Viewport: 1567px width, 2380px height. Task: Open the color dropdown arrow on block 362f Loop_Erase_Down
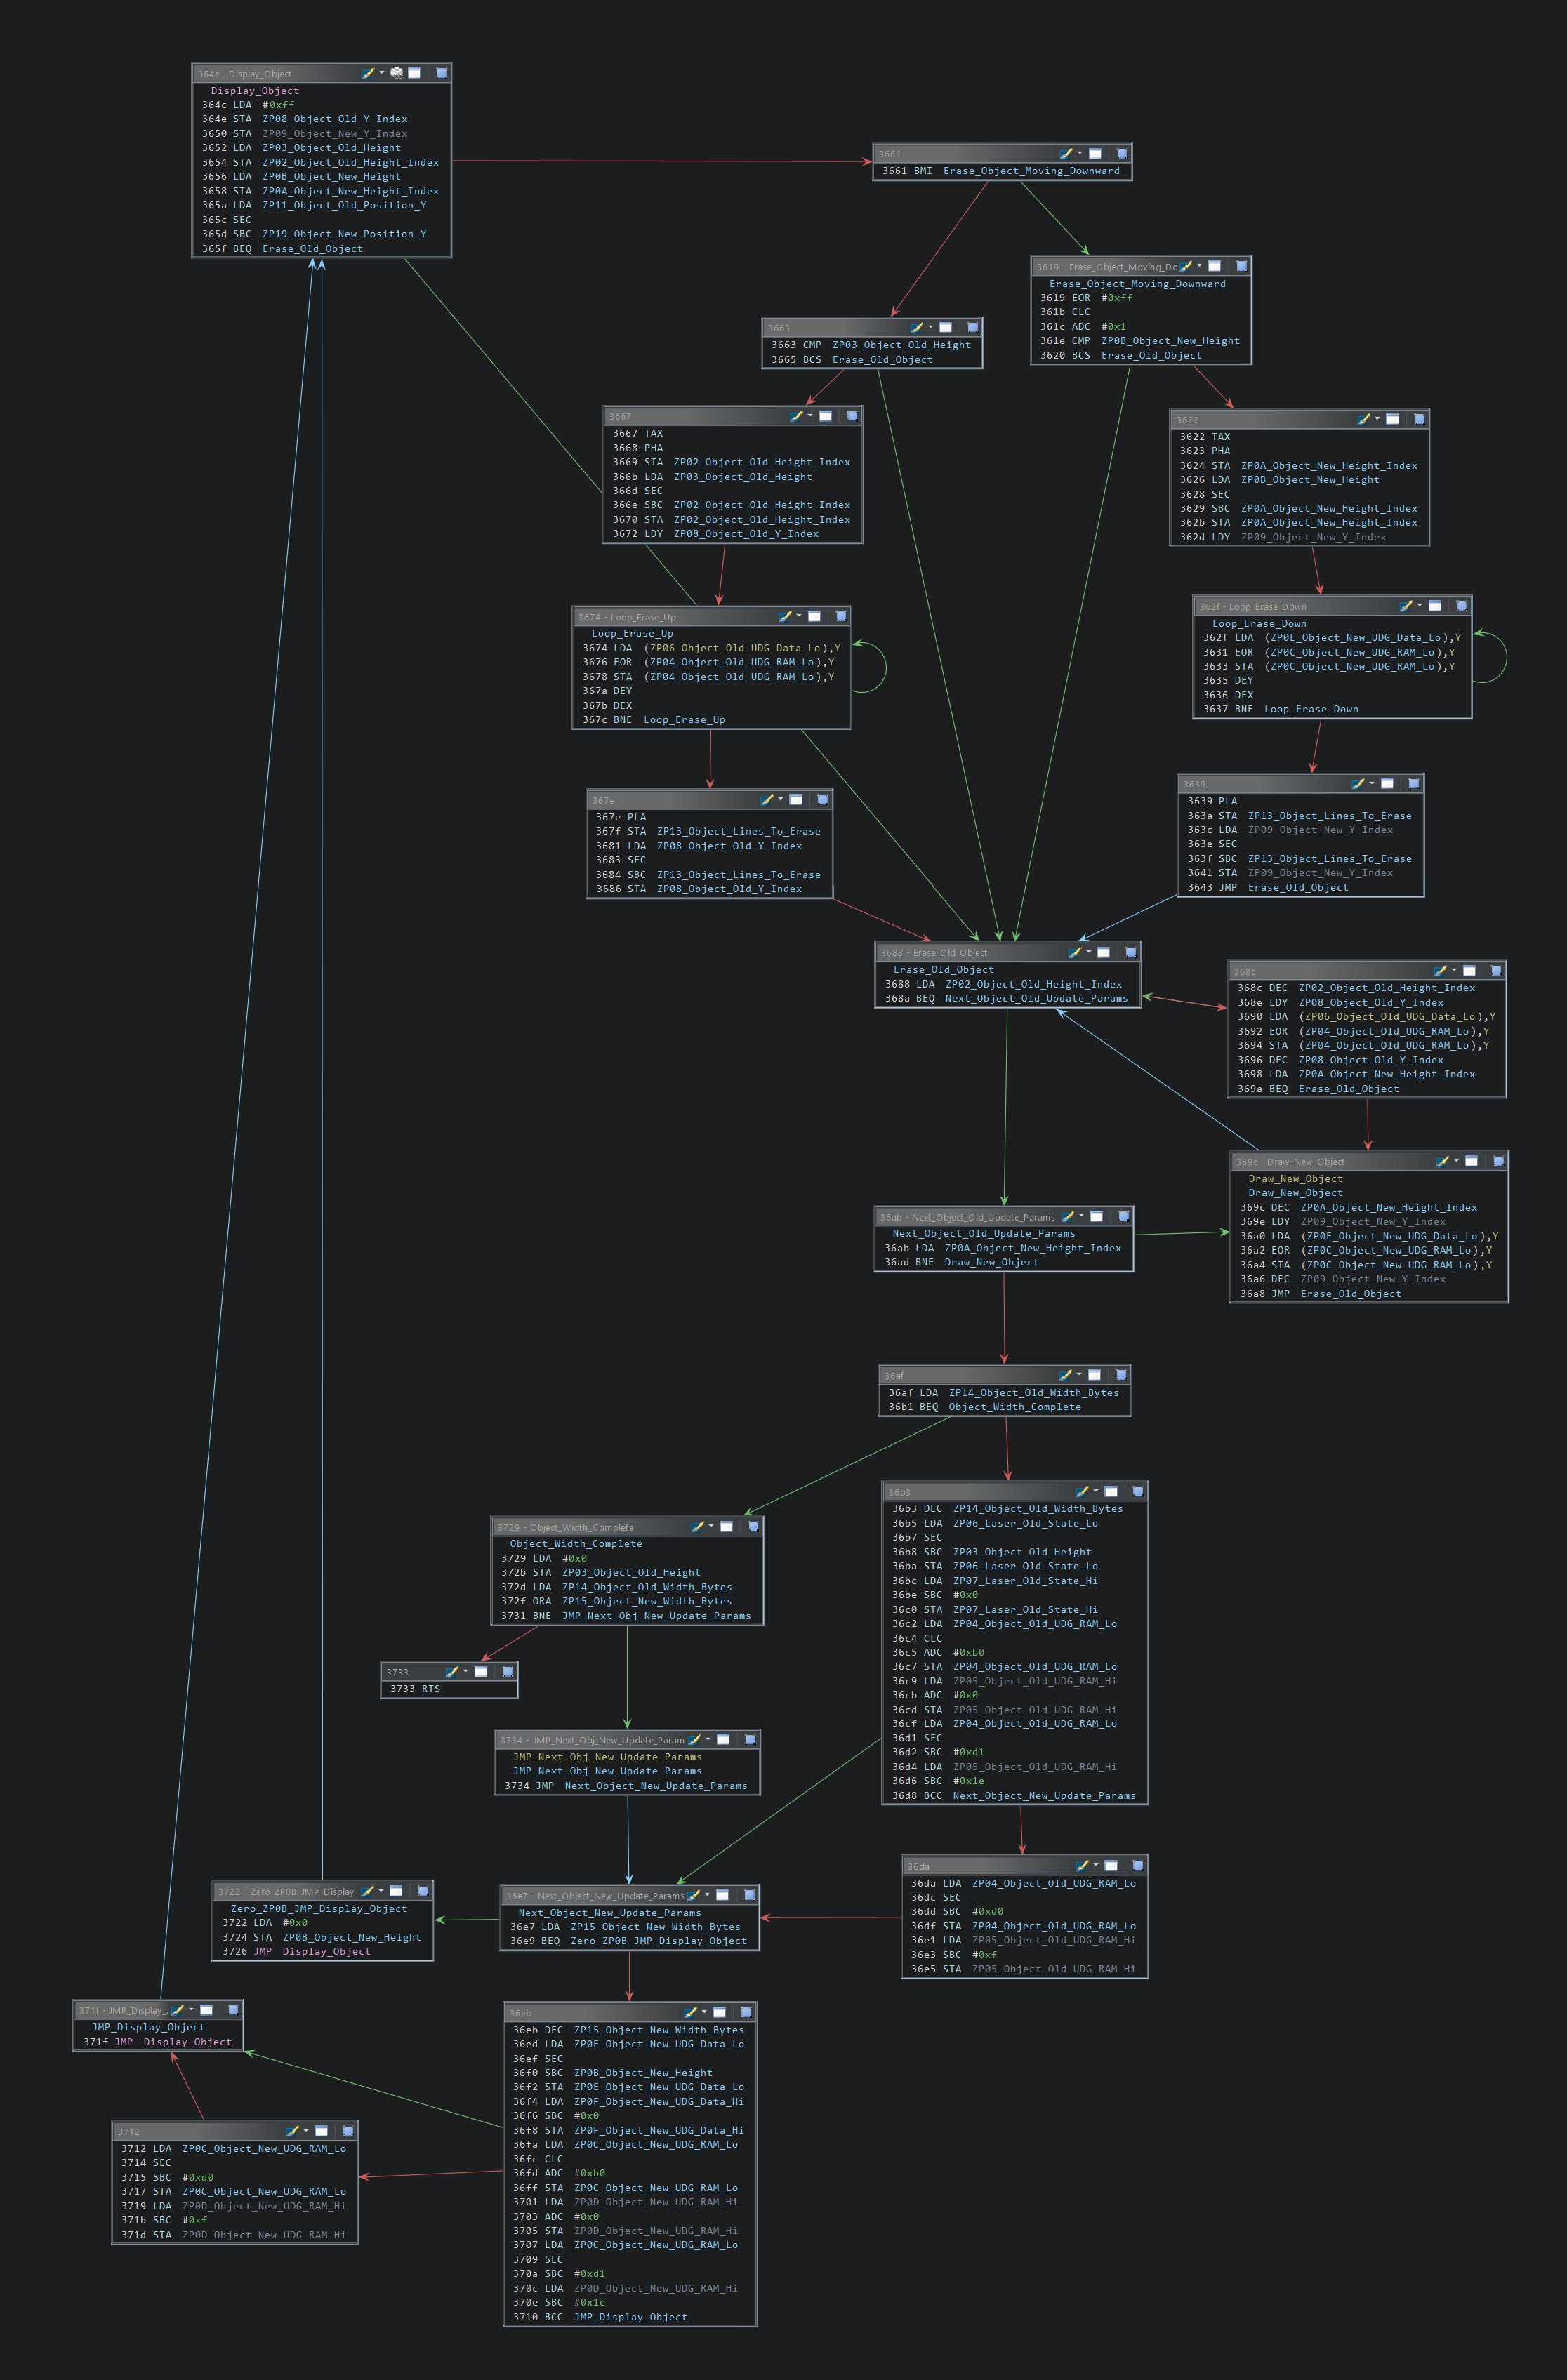(x=1419, y=604)
